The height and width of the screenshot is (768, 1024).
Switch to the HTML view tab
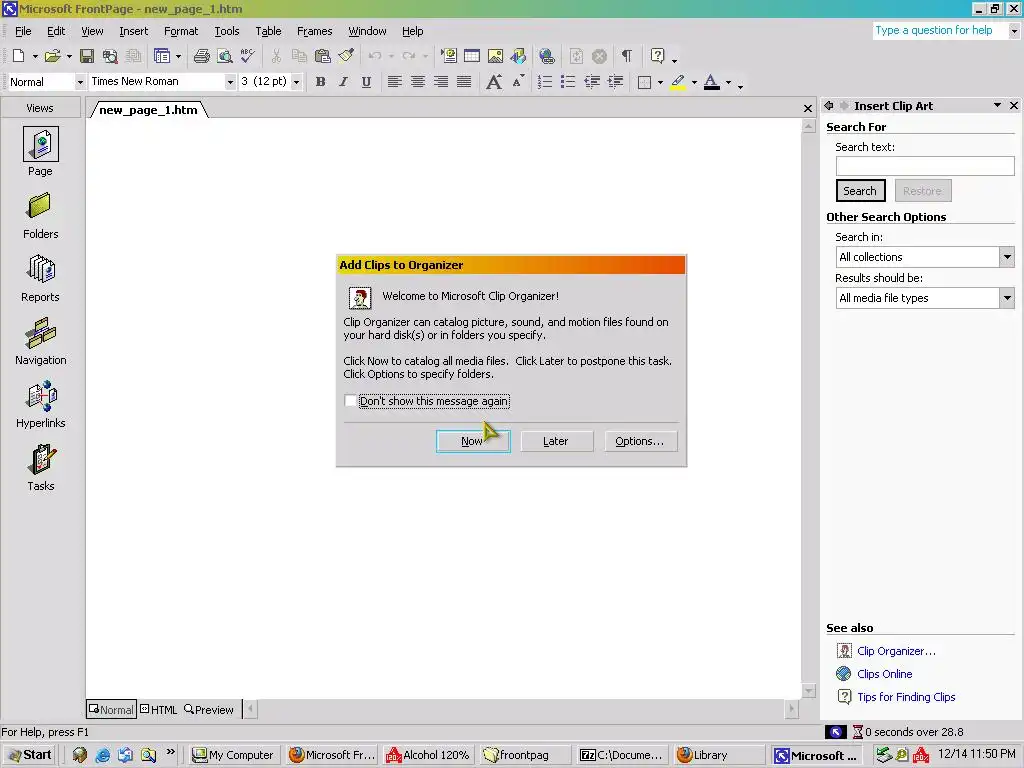coord(159,709)
